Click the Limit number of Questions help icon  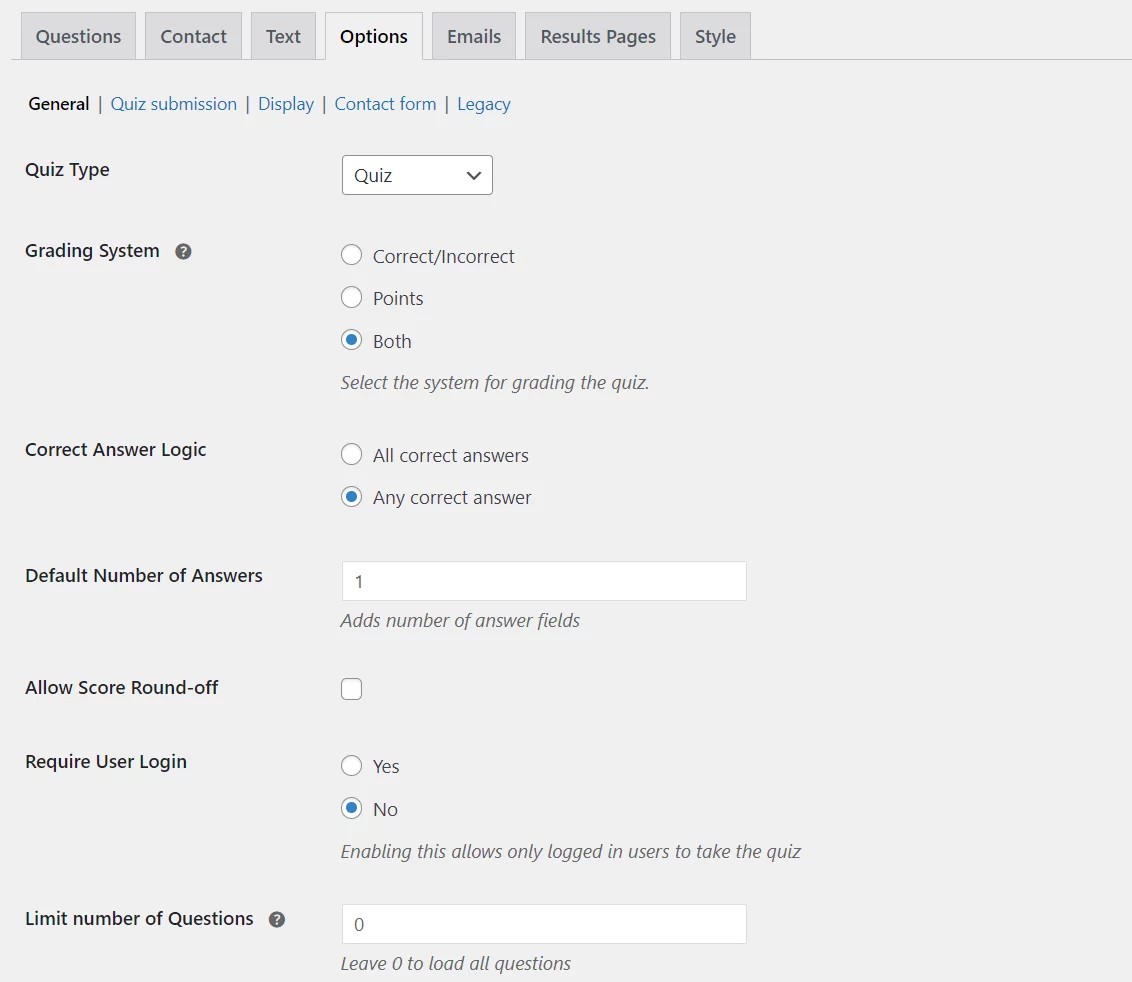[277, 919]
